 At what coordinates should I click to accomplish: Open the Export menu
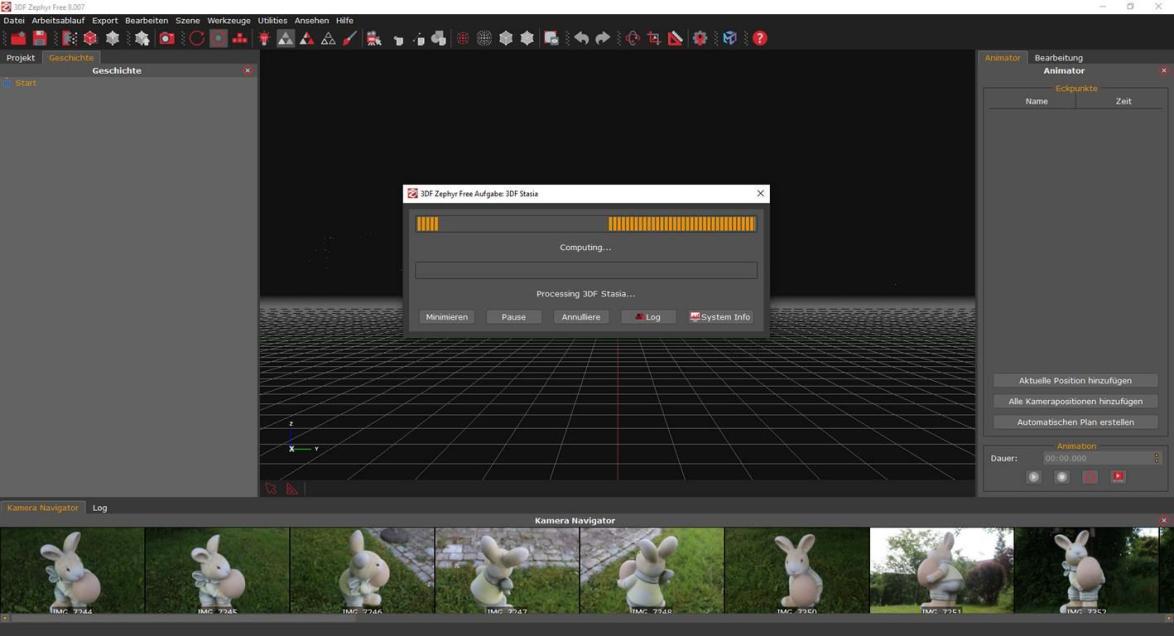point(105,20)
